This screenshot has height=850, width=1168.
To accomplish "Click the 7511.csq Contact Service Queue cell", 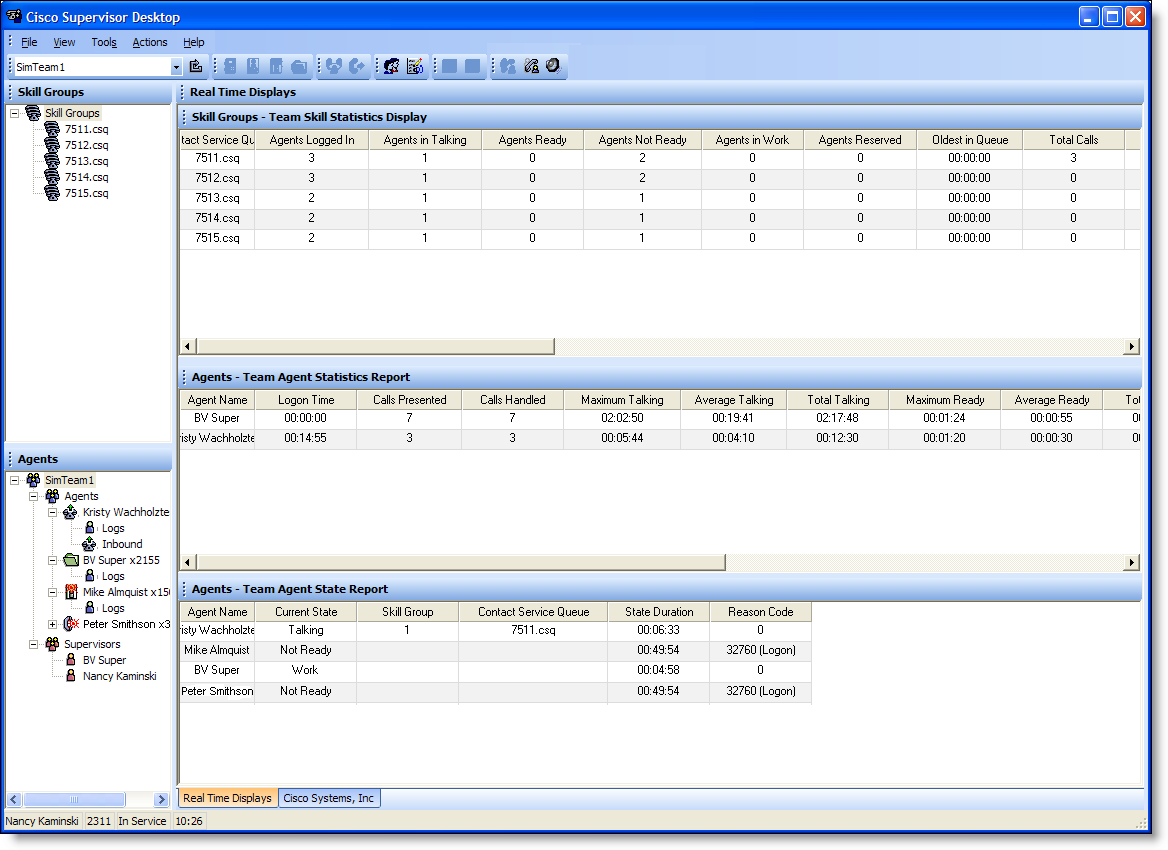I will tap(533, 630).
